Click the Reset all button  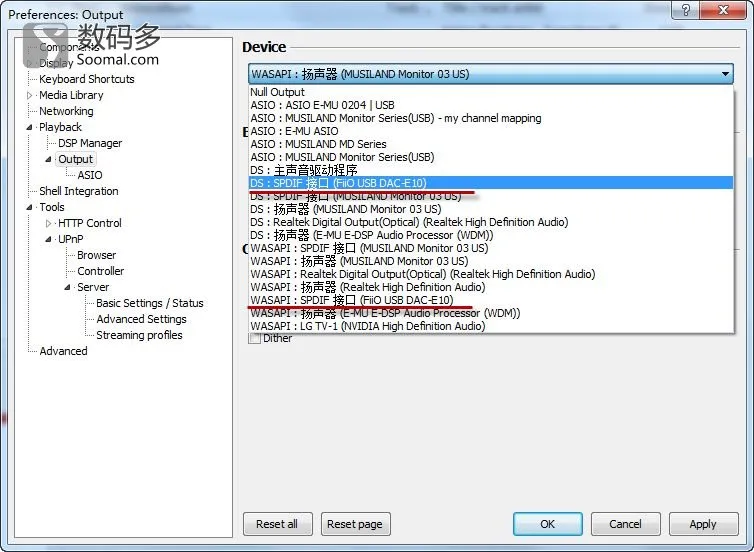[277, 524]
